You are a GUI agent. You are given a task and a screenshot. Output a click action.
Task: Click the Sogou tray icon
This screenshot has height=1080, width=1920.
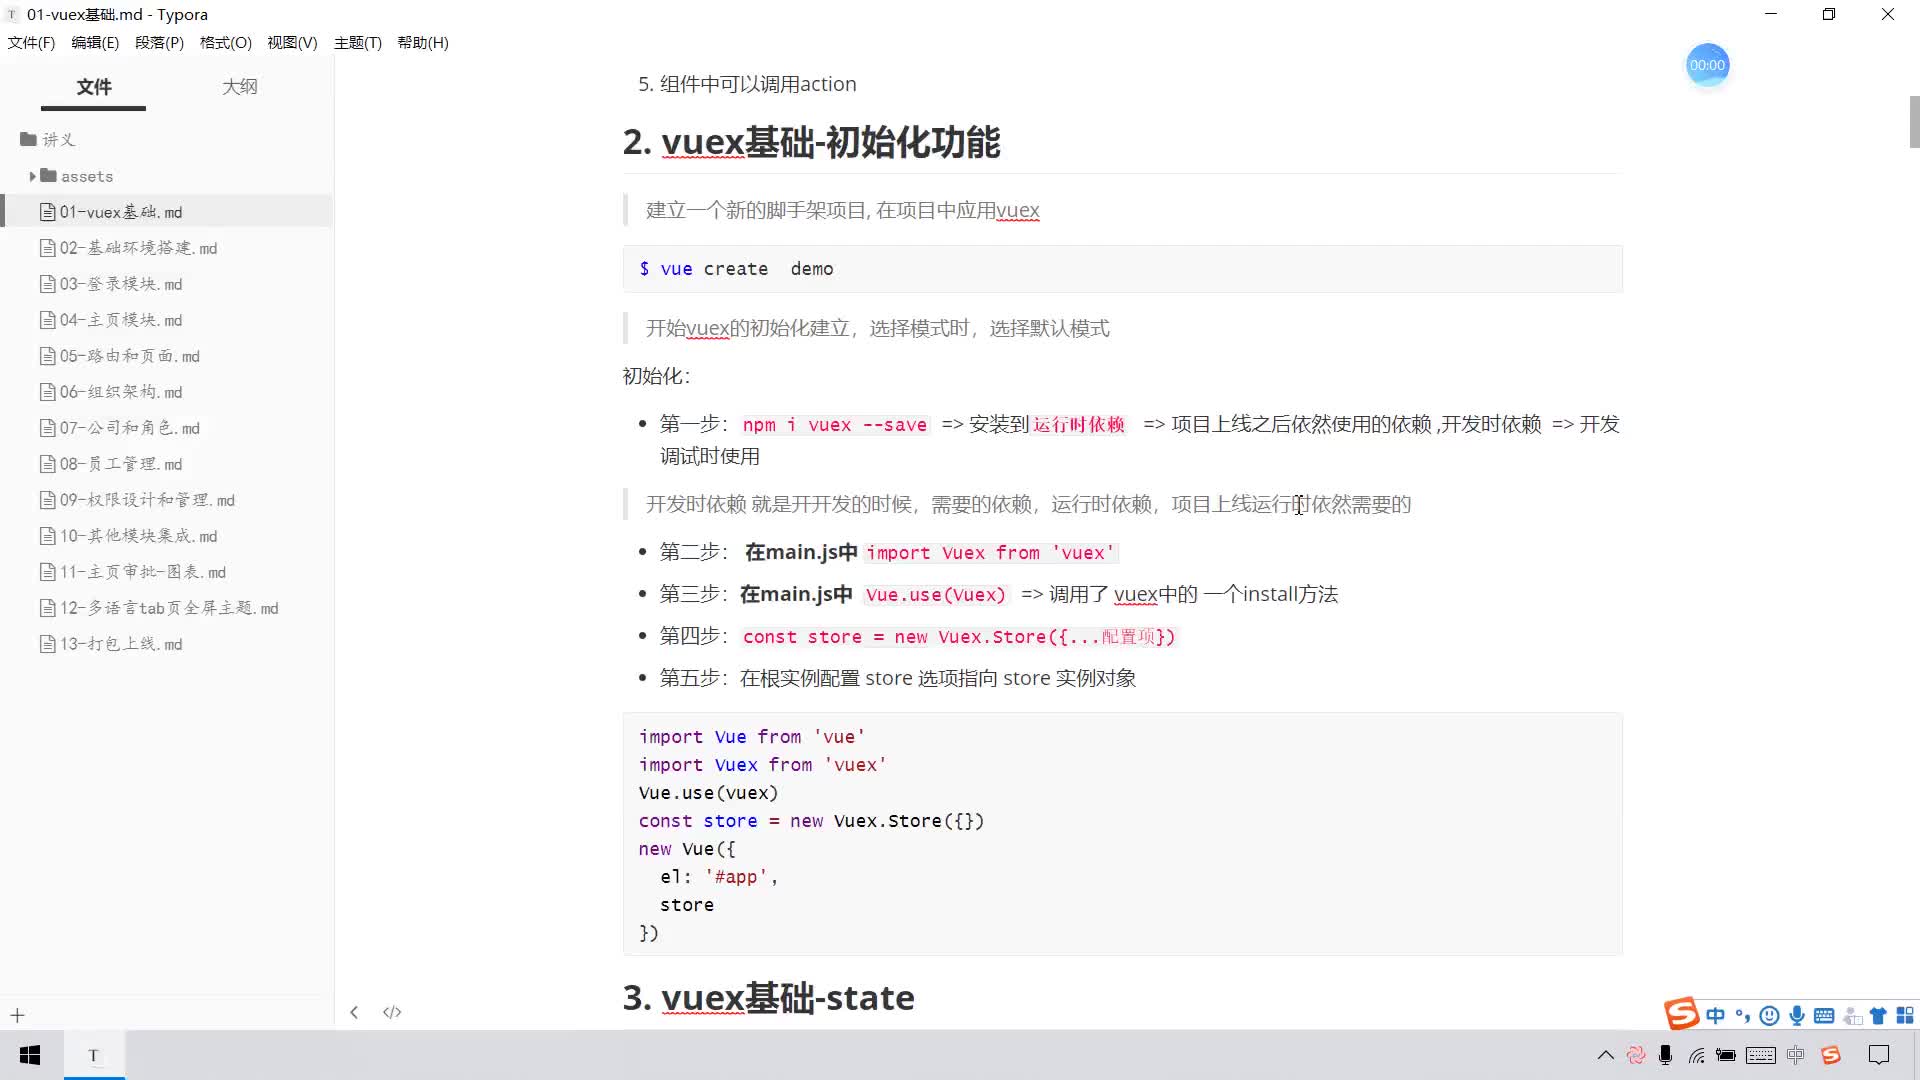(1831, 1055)
